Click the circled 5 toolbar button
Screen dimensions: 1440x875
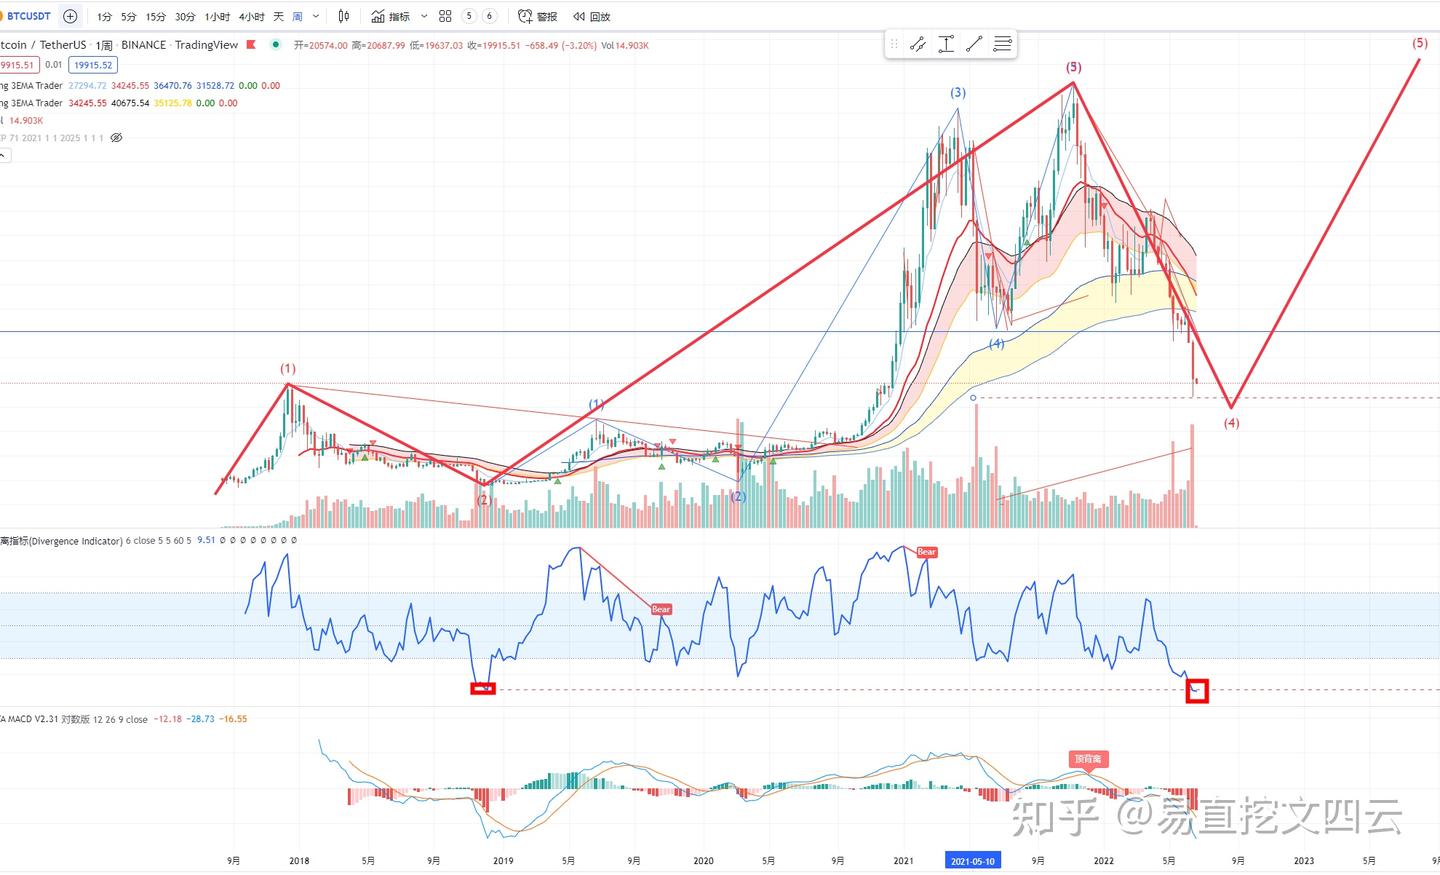(468, 16)
